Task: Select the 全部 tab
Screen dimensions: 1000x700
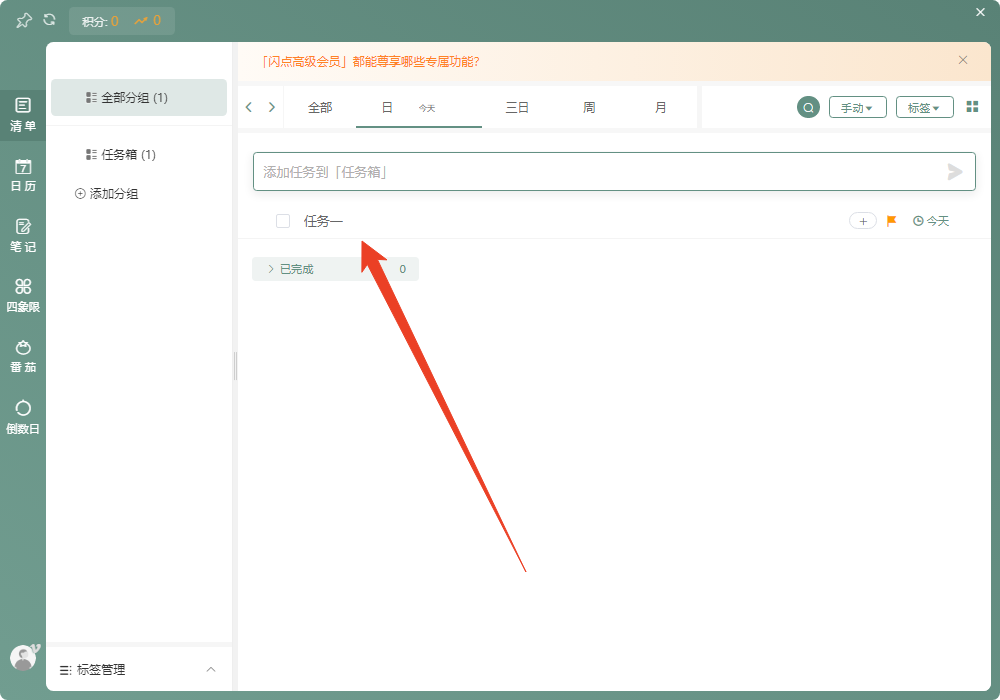Action: (320, 107)
